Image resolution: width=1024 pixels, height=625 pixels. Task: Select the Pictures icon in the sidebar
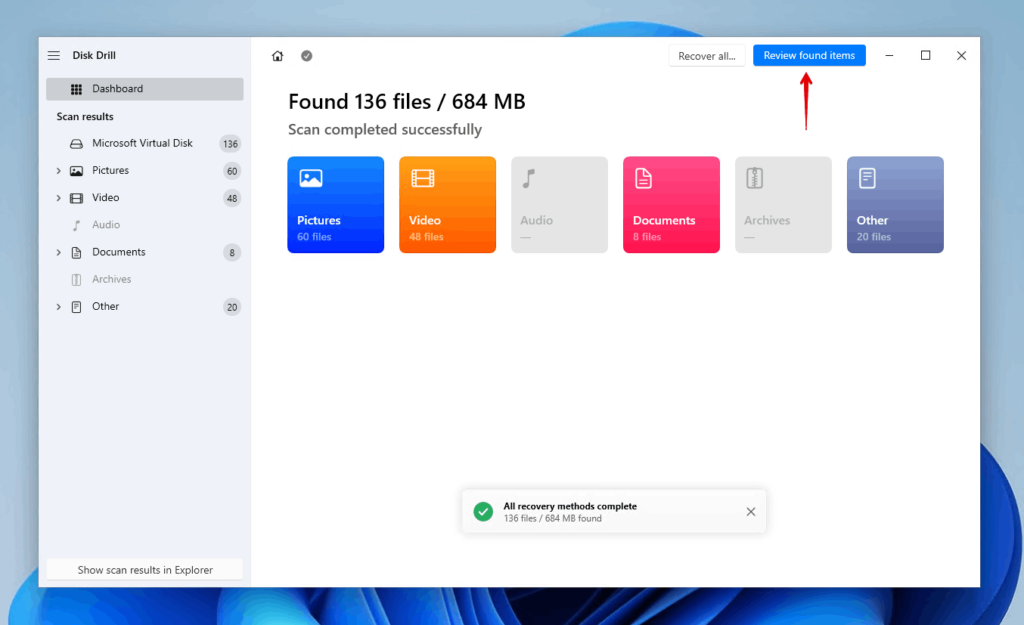point(76,170)
